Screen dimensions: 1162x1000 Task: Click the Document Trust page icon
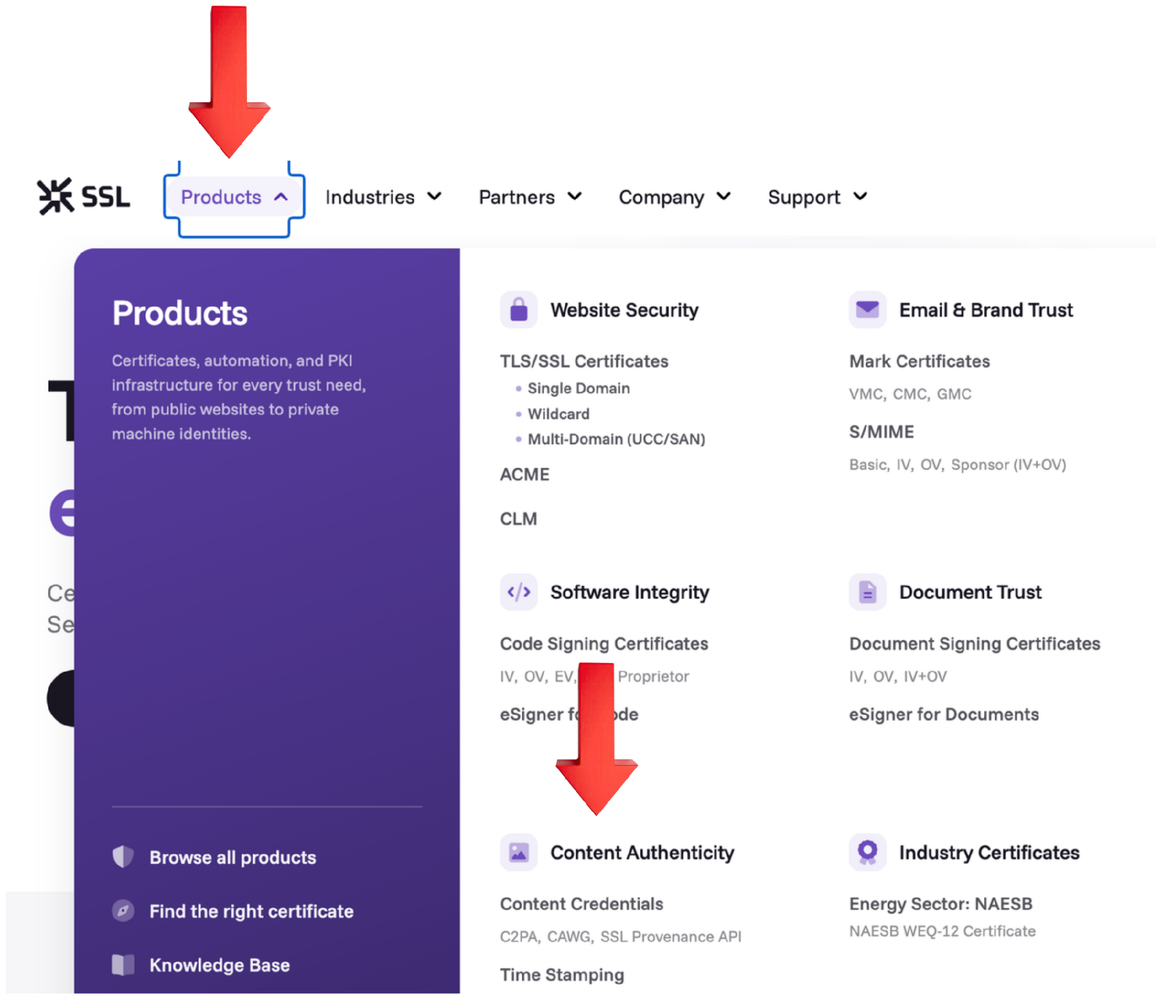[867, 592]
